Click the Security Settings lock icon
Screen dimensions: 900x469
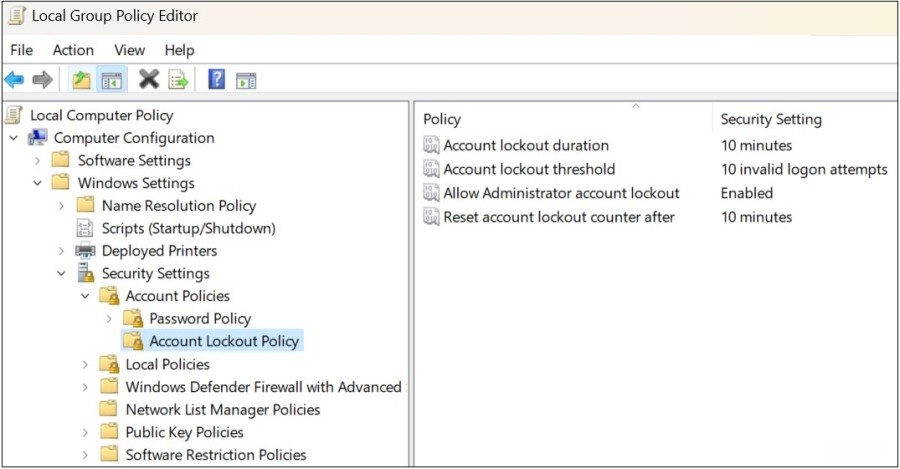(86, 273)
